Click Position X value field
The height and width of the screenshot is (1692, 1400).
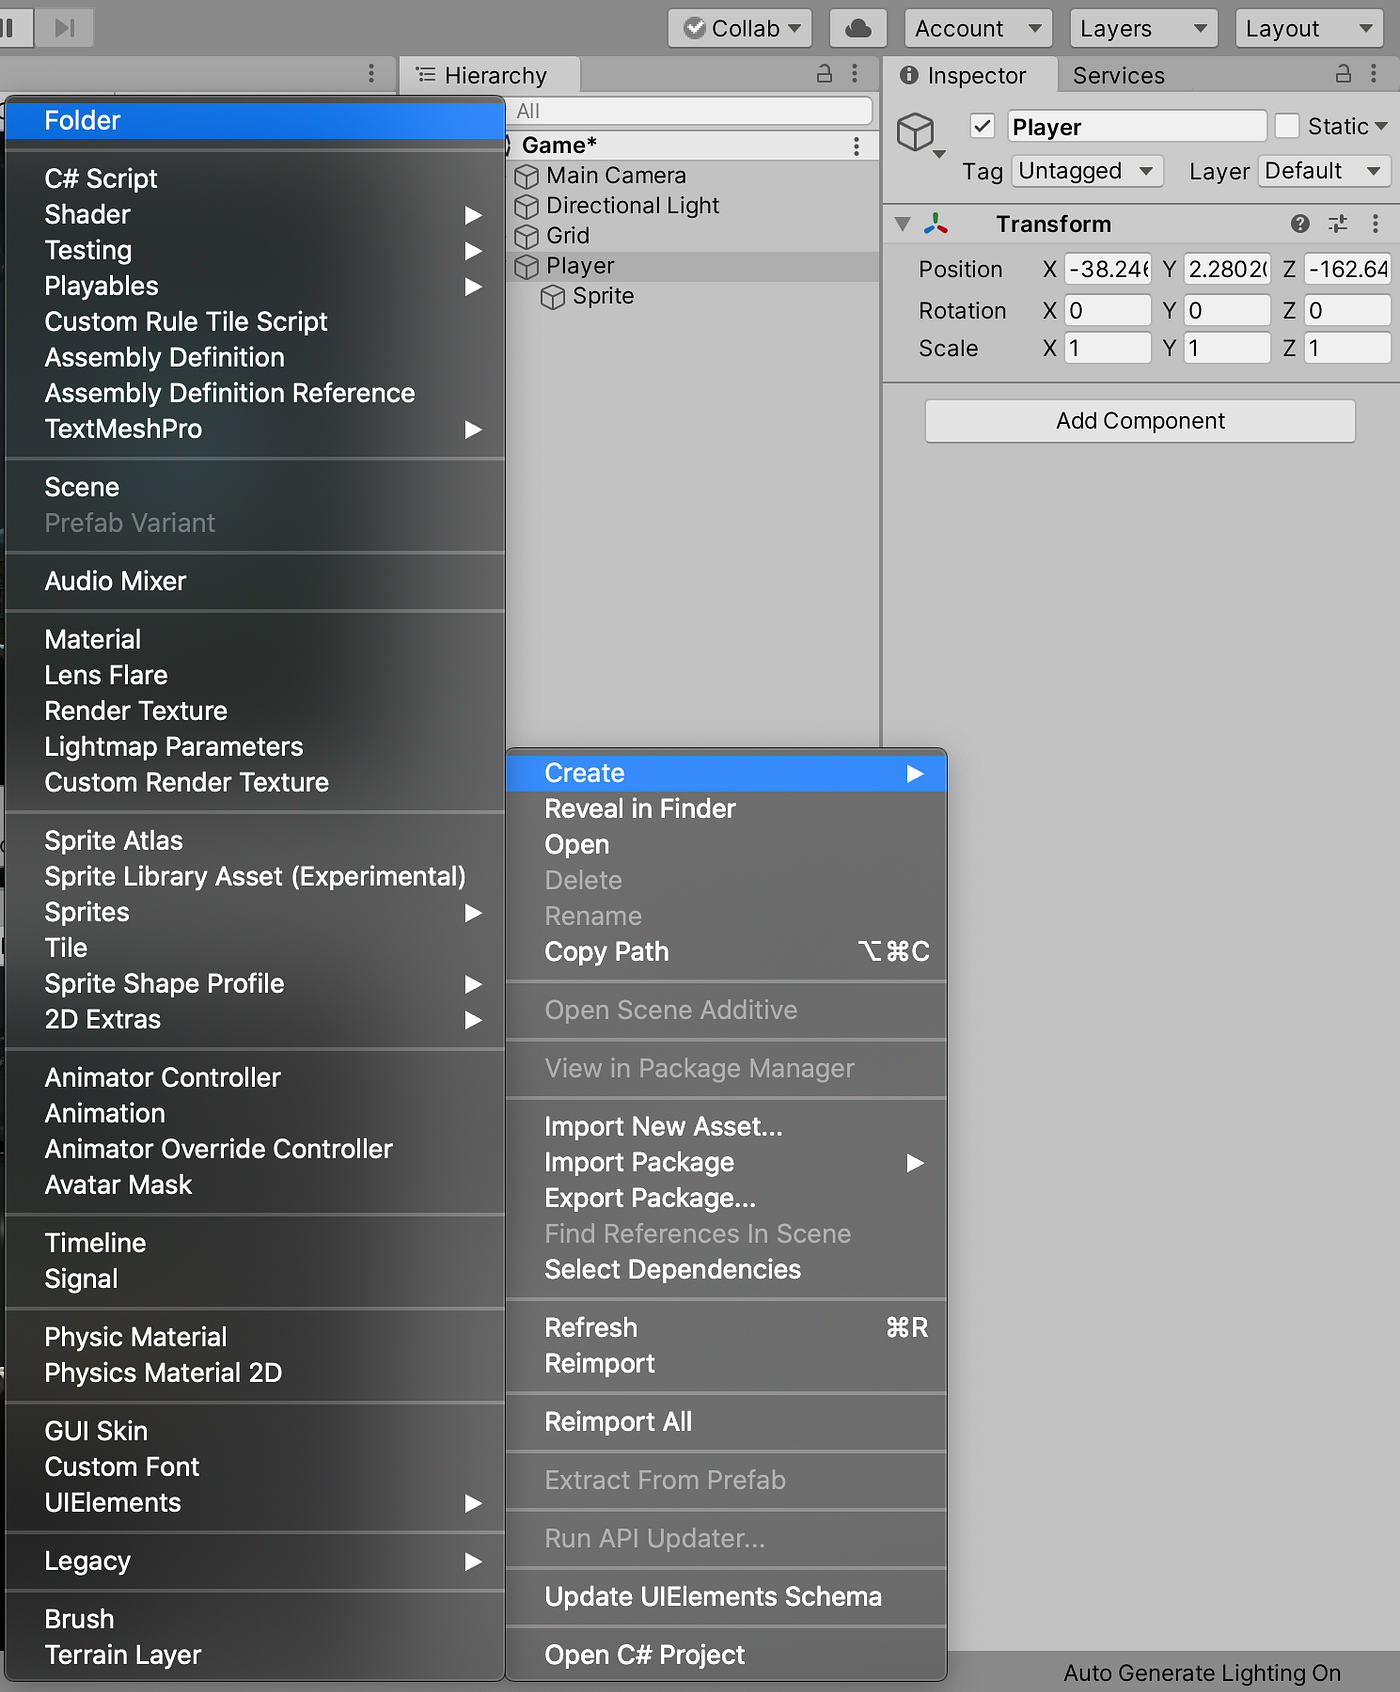[1108, 269]
